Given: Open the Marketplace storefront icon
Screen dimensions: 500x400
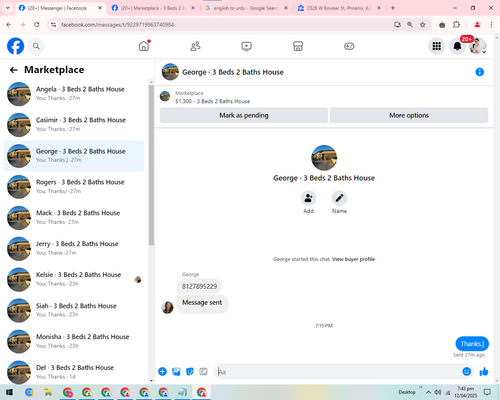Looking at the screenshot, I should (298, 46).
